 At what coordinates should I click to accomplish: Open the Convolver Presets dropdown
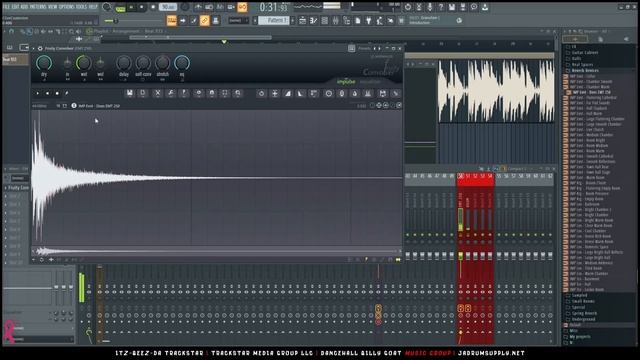(x=364, y=48)
